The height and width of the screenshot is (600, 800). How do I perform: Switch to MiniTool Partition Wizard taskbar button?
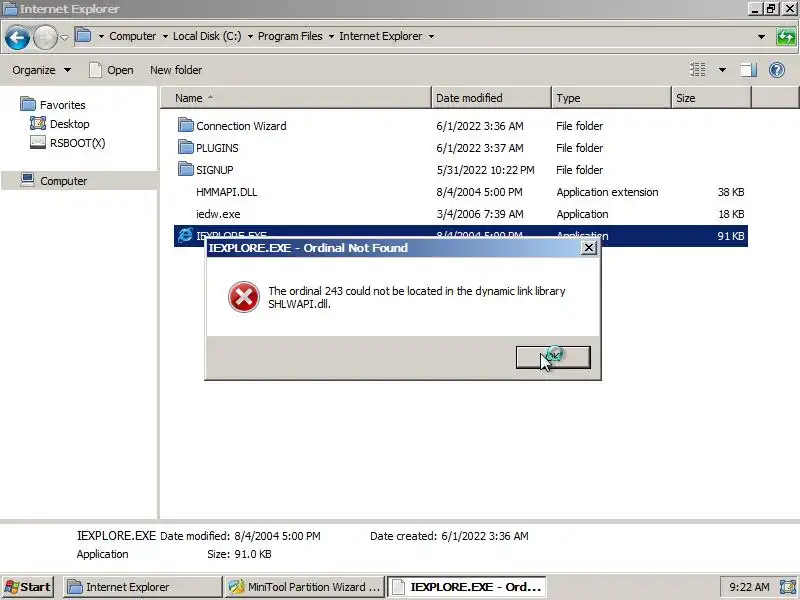[305, 587]
